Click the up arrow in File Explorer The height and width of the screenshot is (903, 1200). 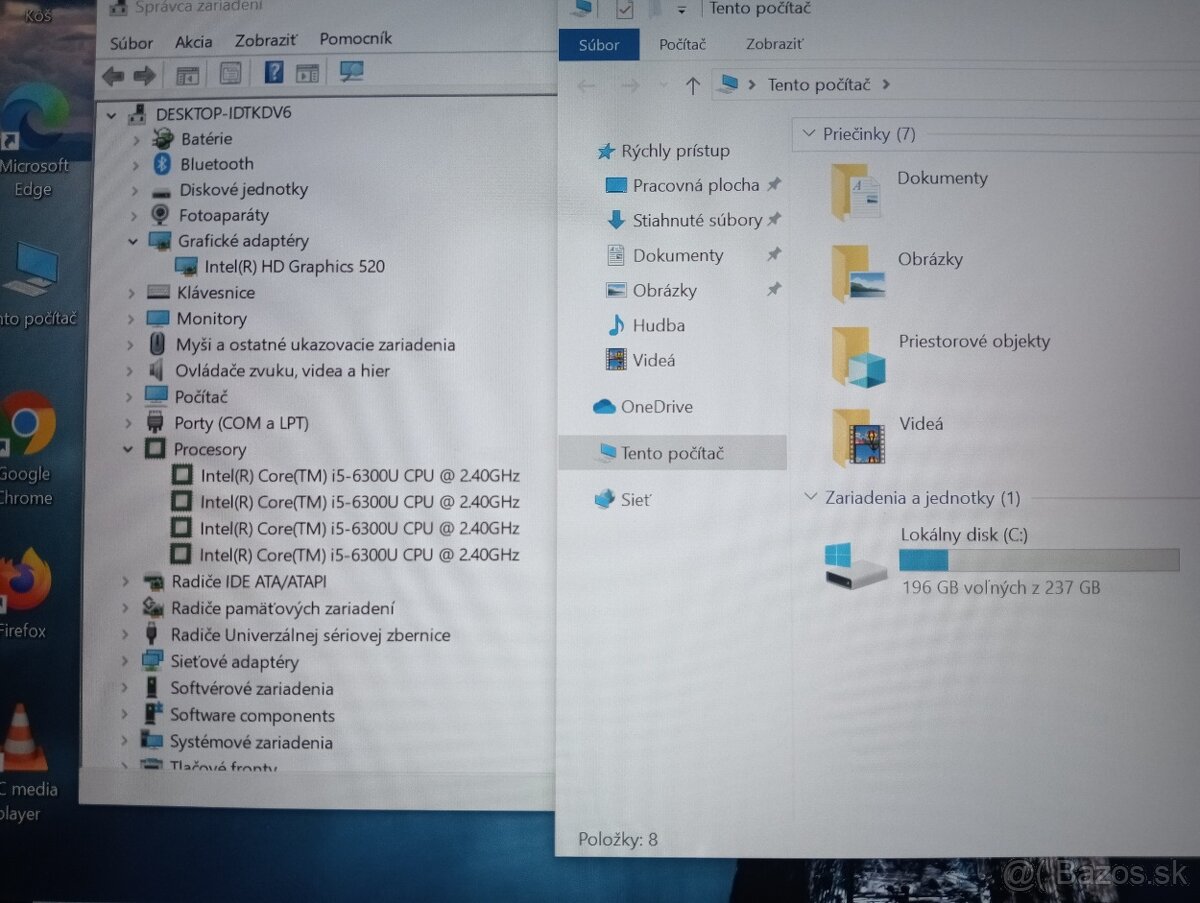pyautogui.click(x=692, y=85)
